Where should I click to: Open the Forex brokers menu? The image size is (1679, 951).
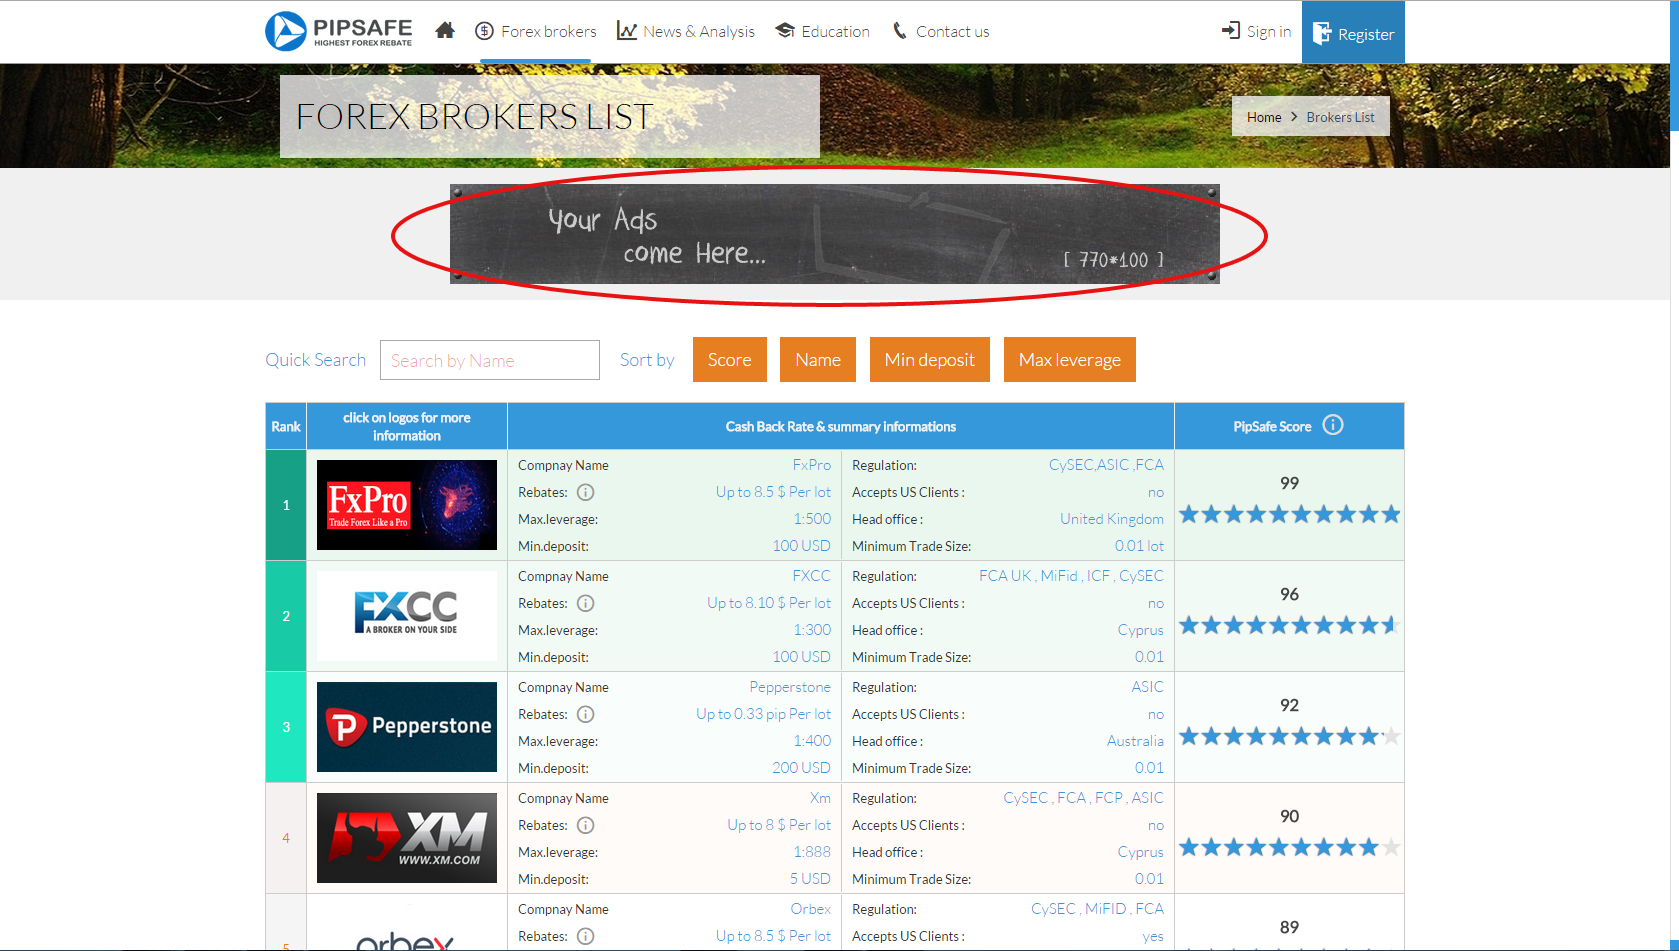tap(536, 31)
